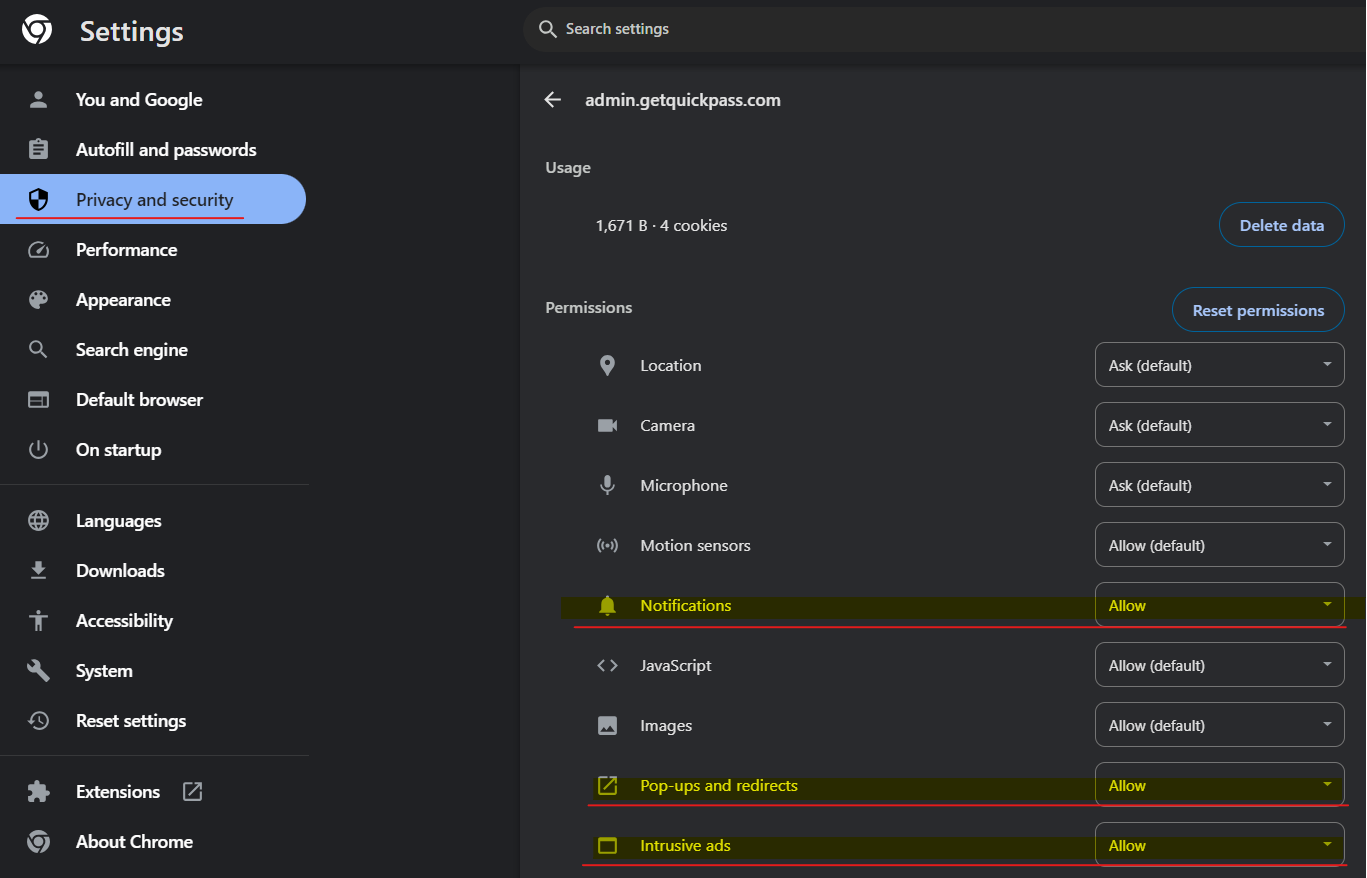Image resolution: width=1367 pixels, height=878 pixels.
Task: Click the camera icon in Permissions
Action: tap(607, 425)
